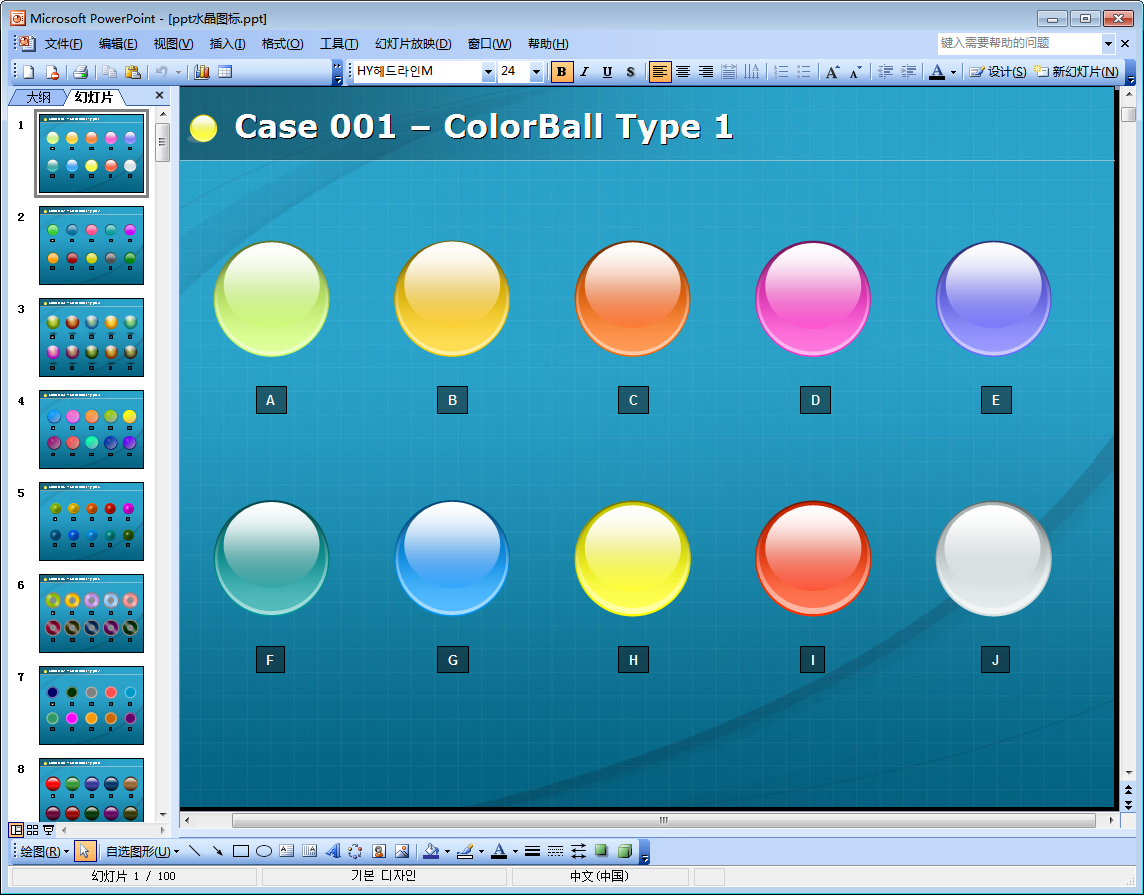Enable center text alignment

click(x=683, y=72)
